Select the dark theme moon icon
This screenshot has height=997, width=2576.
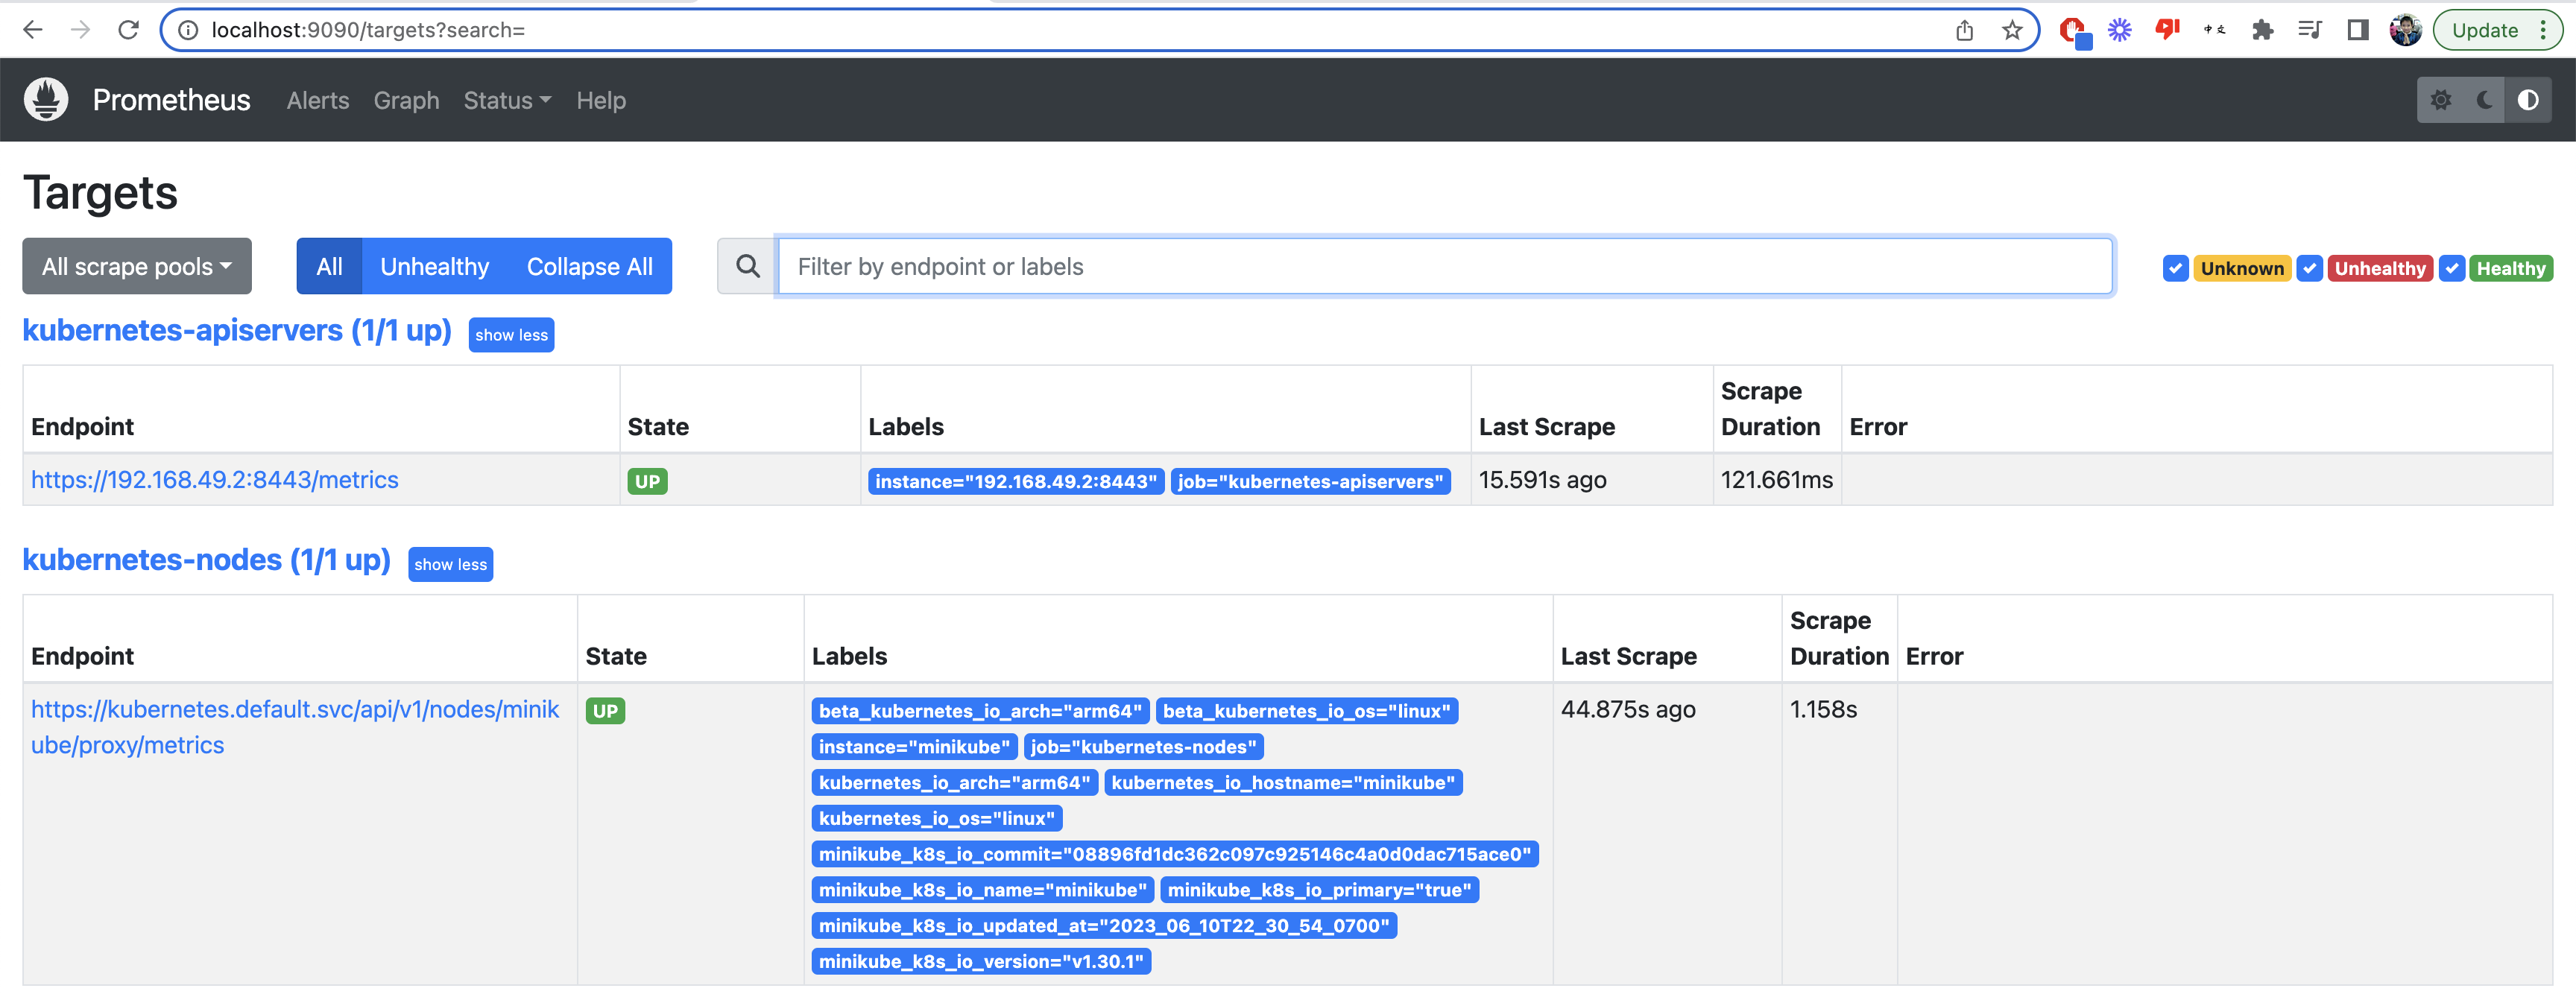click(2485, 99)
